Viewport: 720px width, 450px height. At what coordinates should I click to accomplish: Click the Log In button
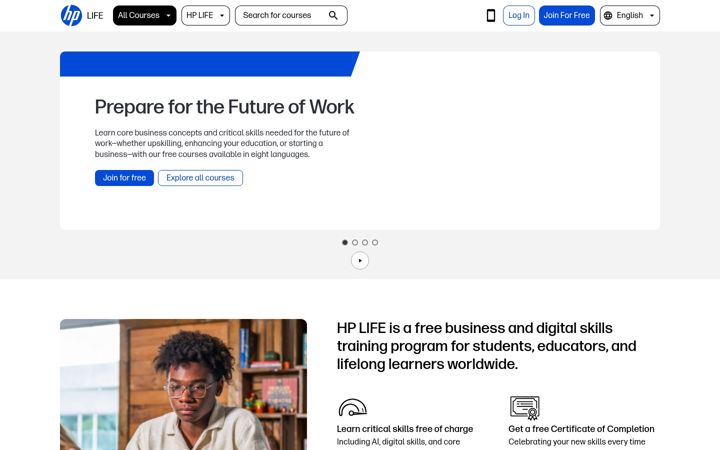click(519, 16)
